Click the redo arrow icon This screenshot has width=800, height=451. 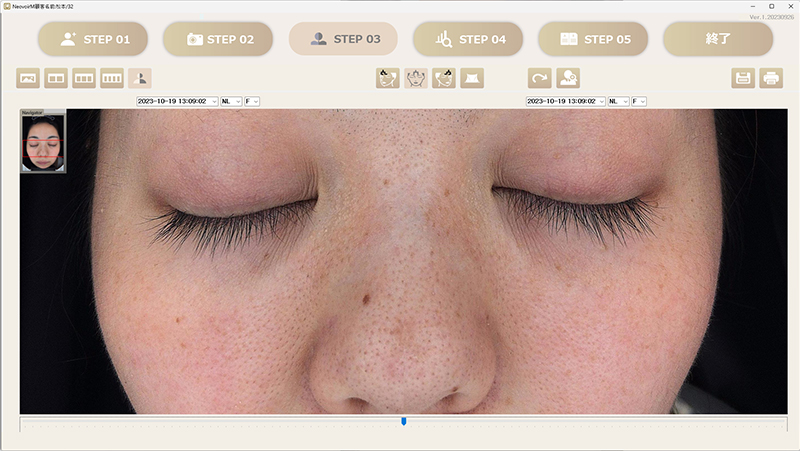pos(540,78)
